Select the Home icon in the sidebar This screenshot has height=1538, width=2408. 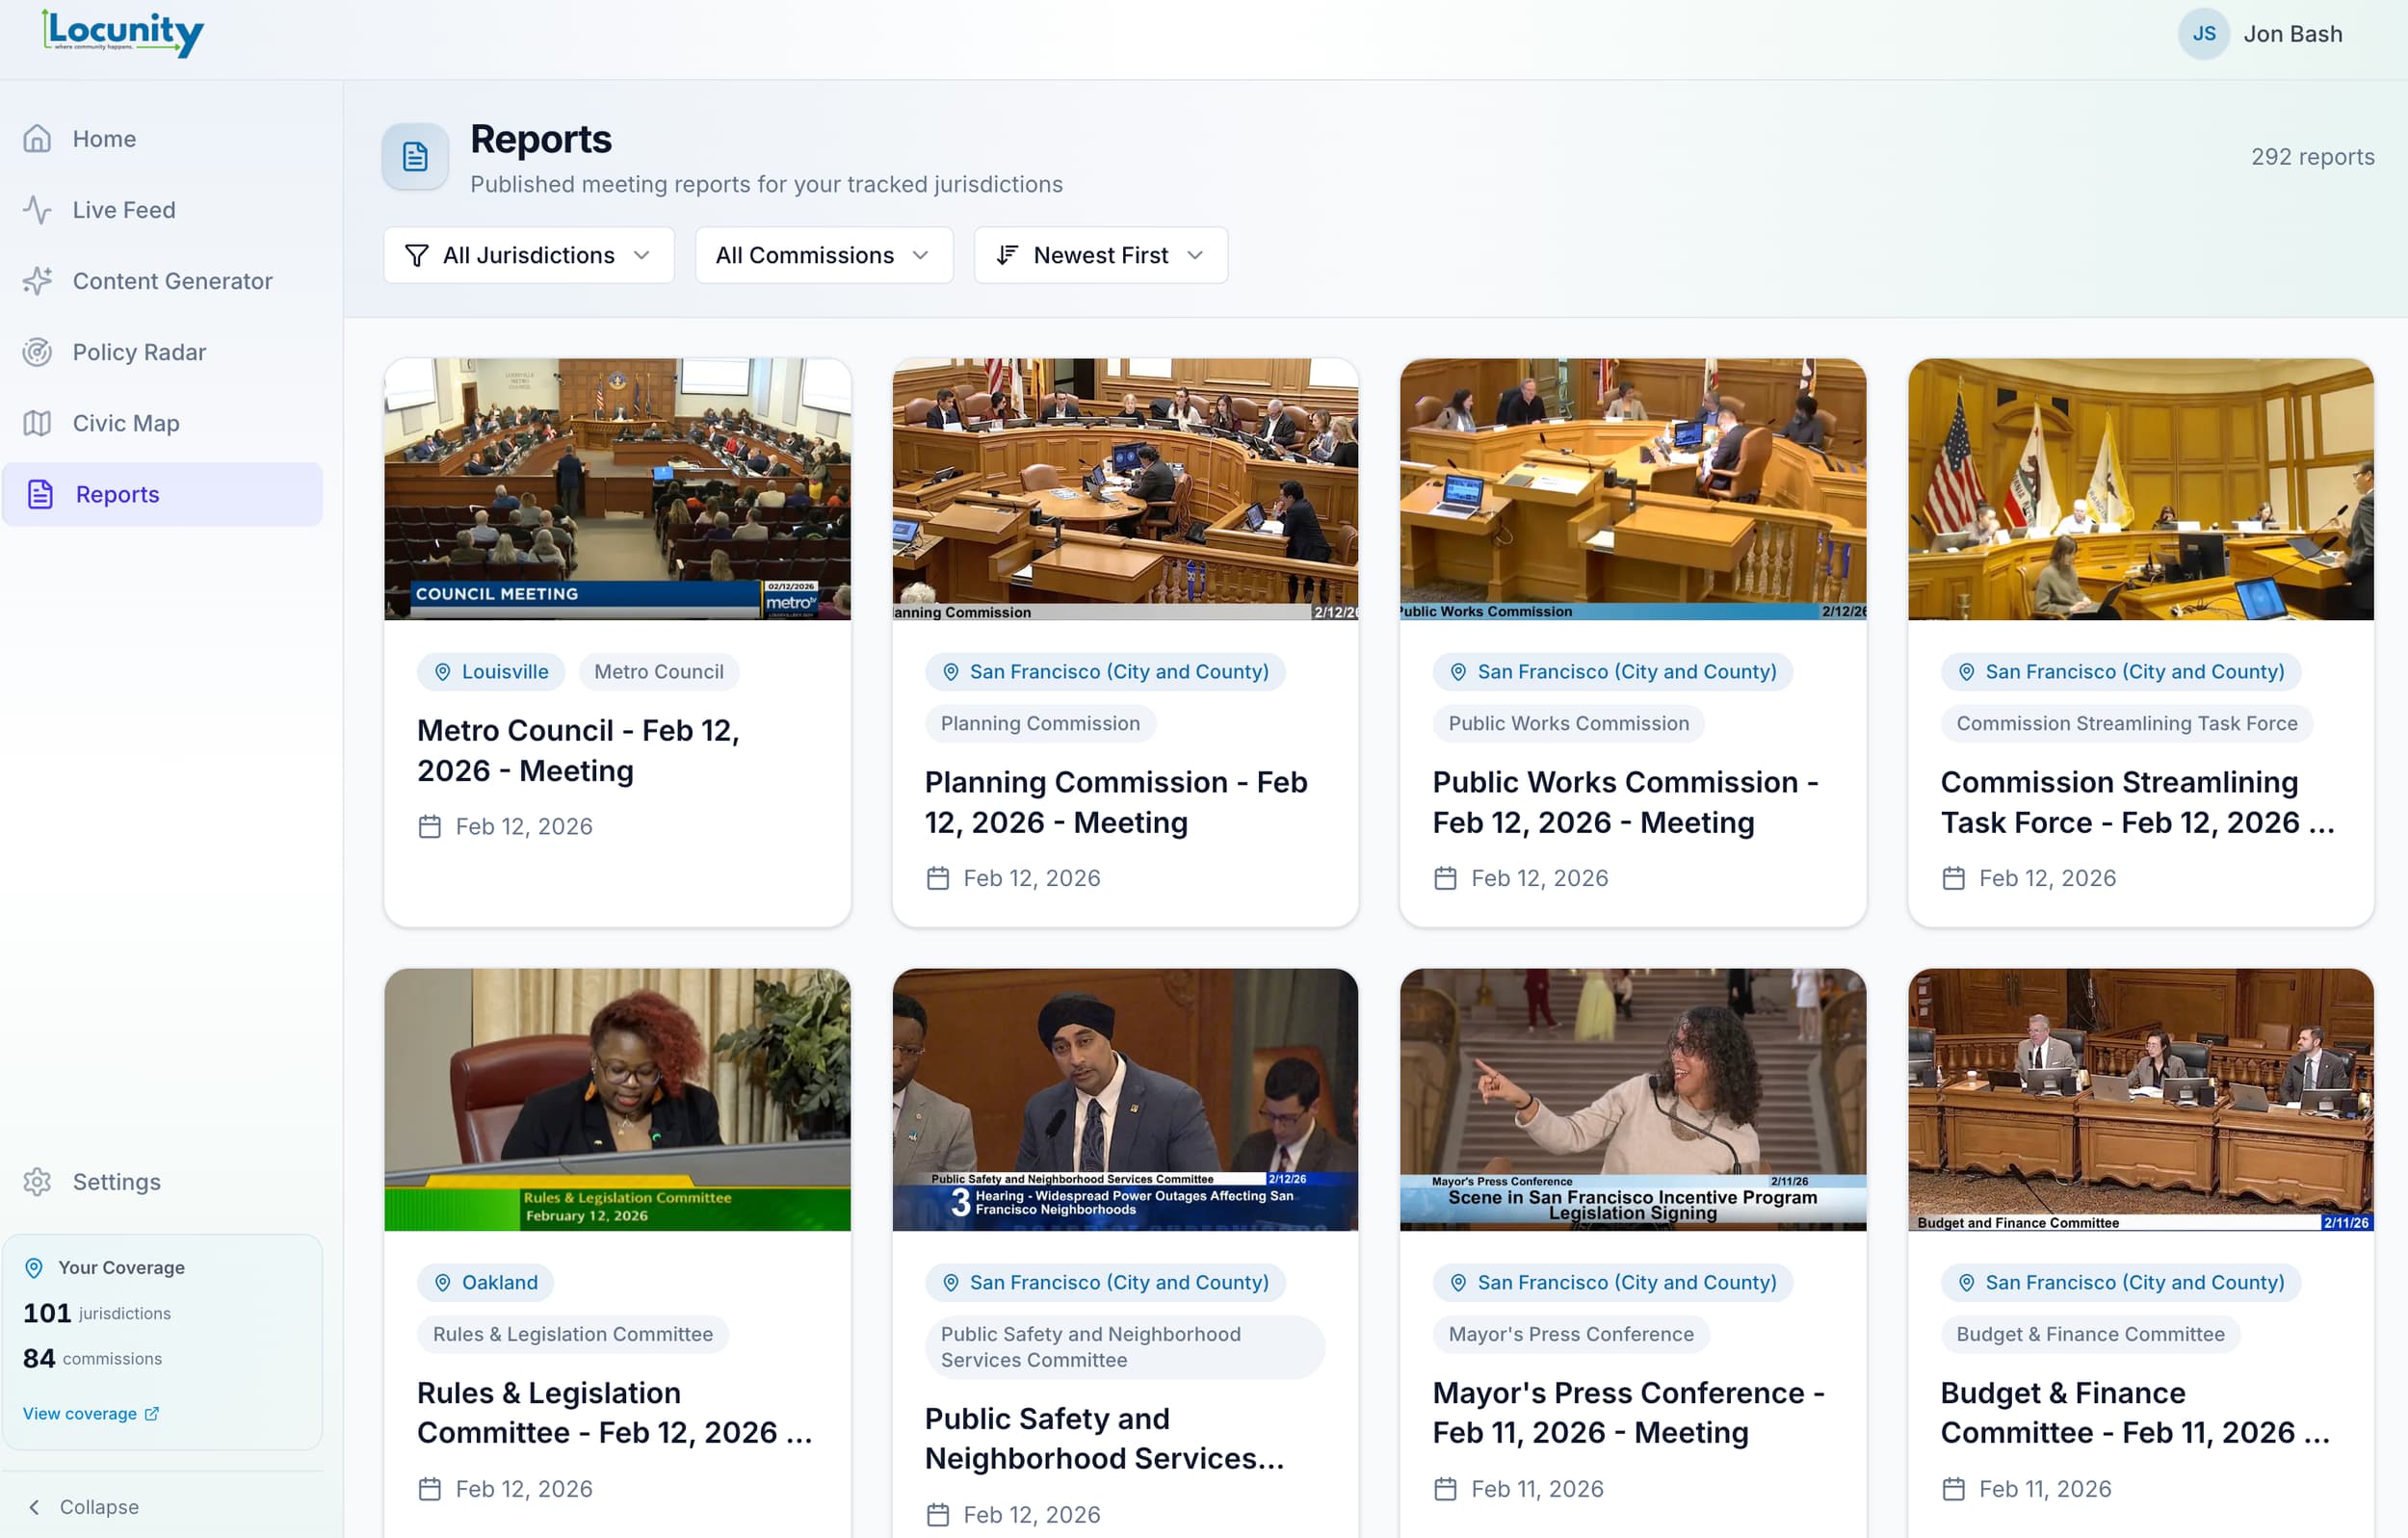(37, 138)
